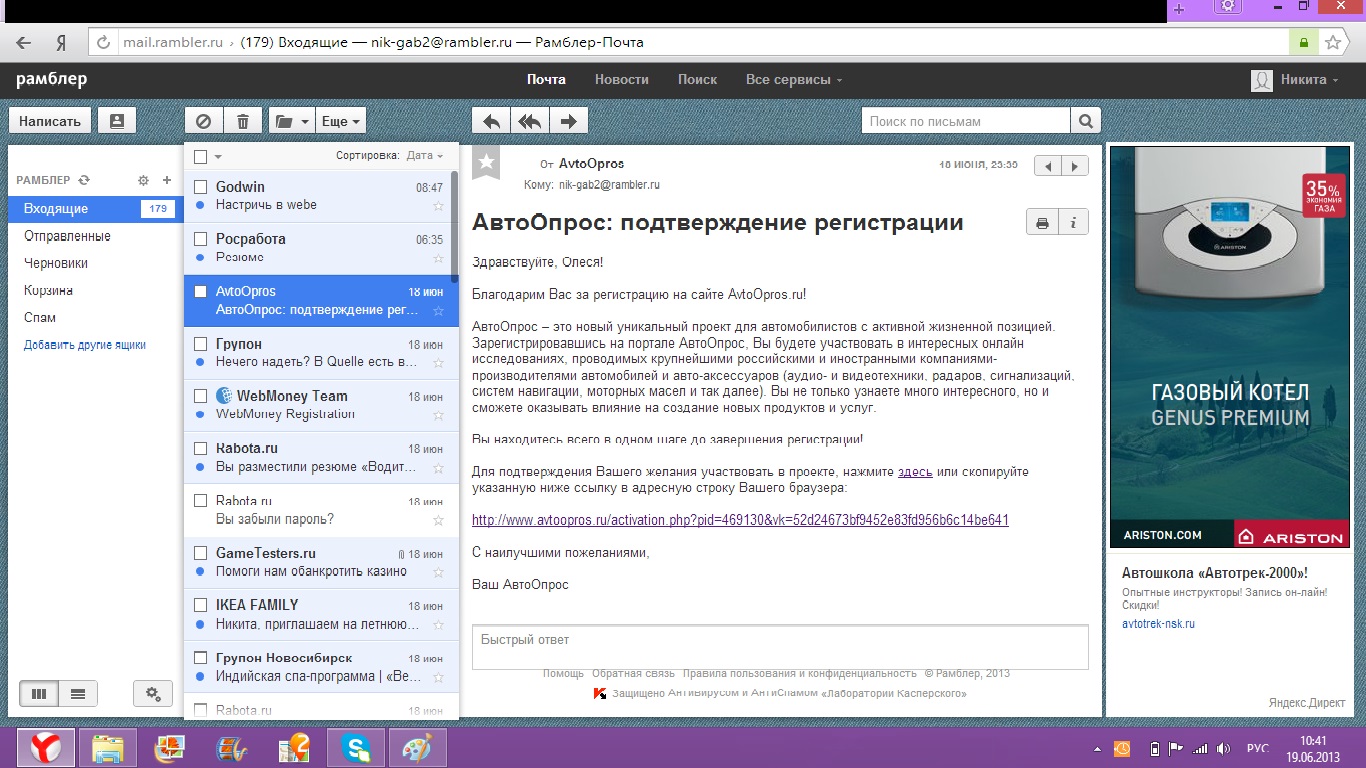1366x768 pixels.
Task: Click into the Быстрый ответ field
Action: [779, 647]
